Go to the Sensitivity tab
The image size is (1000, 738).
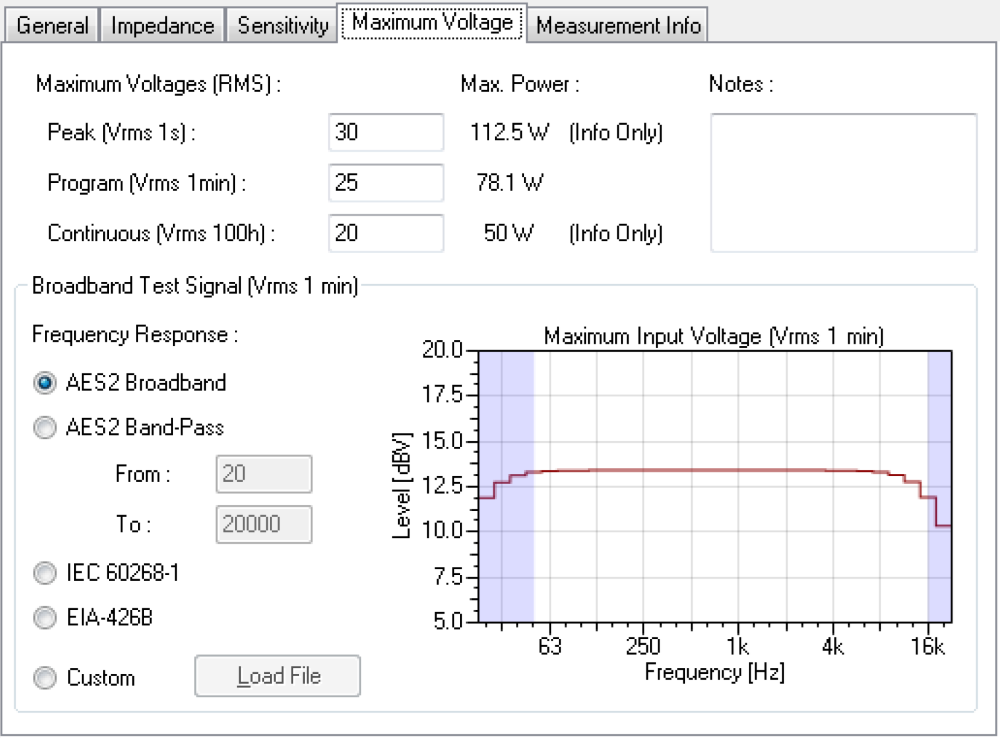(283, 25)
